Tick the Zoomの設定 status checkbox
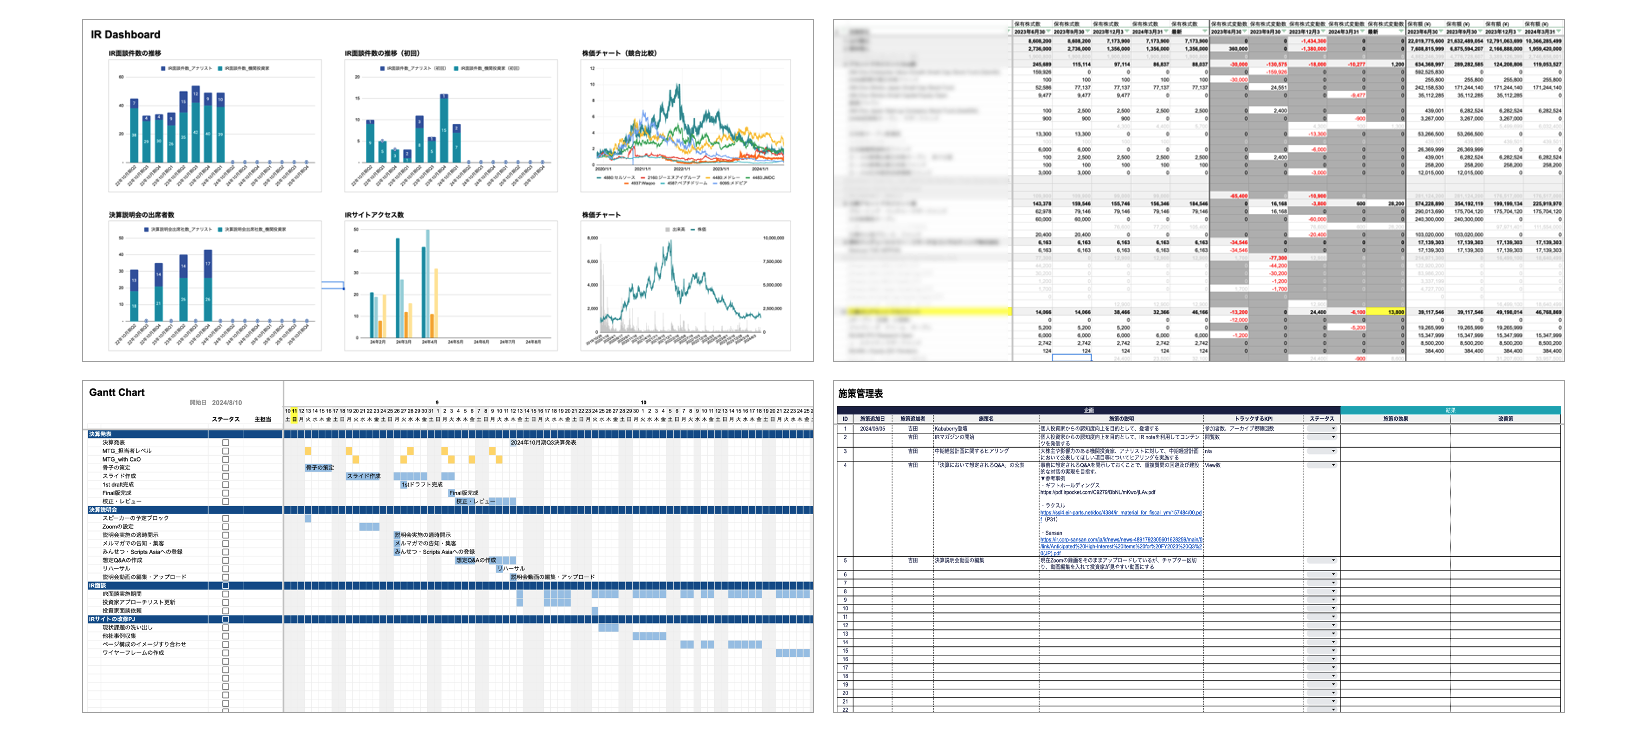The image size is (1648, 731). 225,526
